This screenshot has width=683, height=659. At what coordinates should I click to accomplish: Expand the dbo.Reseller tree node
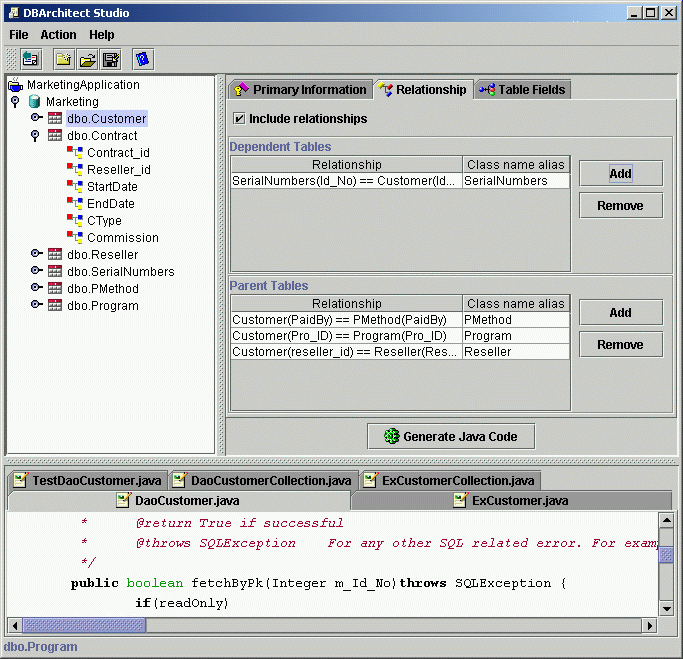(x=37, y=253)
